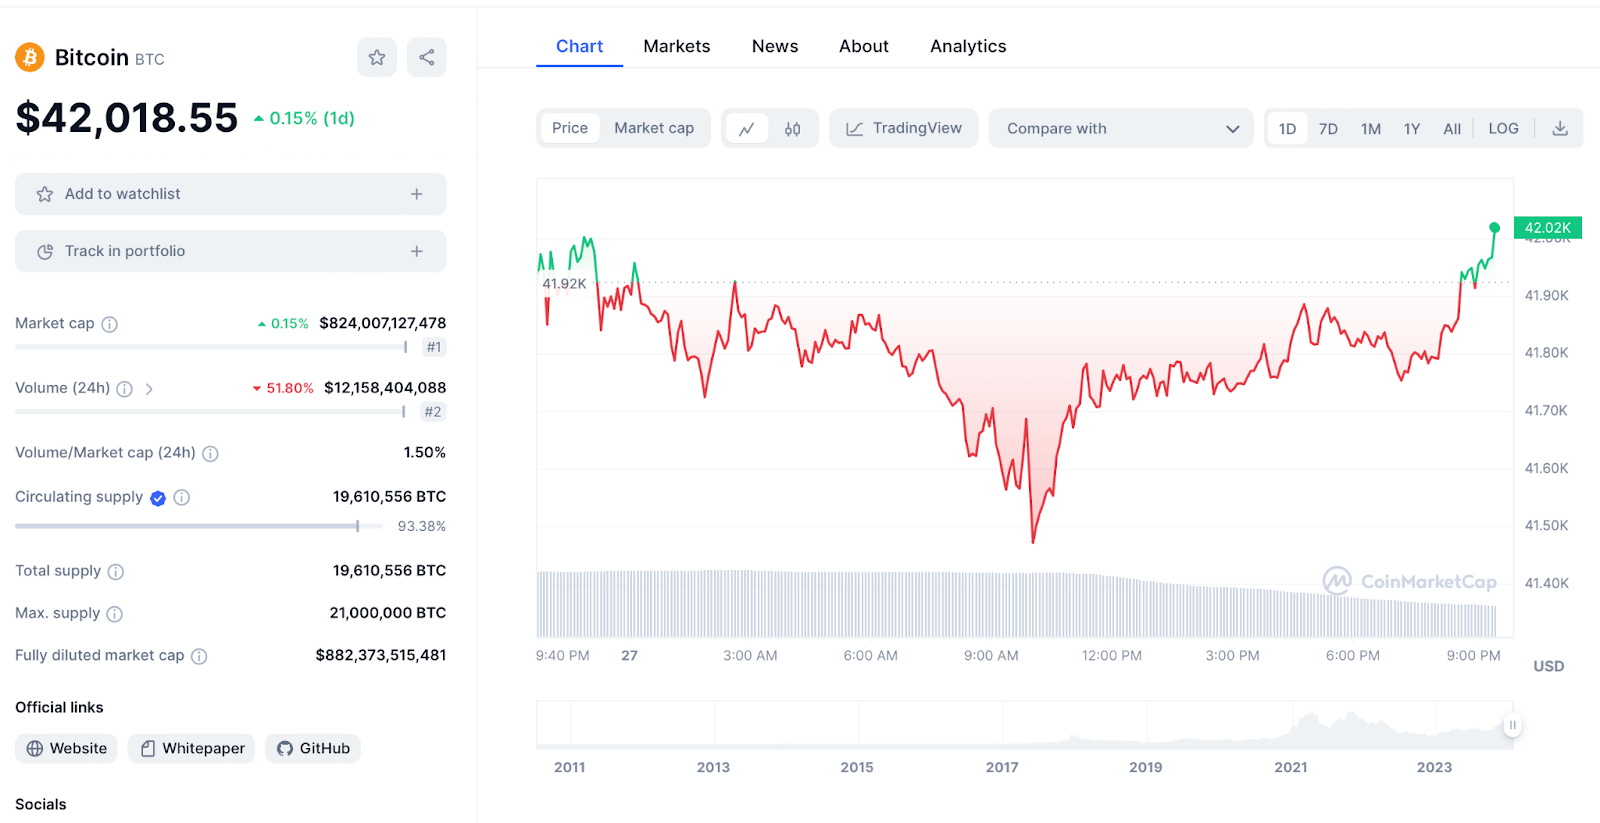This screenshot has width=1600, height=823.
Task: Open the About tab
Action: (864, 46)
